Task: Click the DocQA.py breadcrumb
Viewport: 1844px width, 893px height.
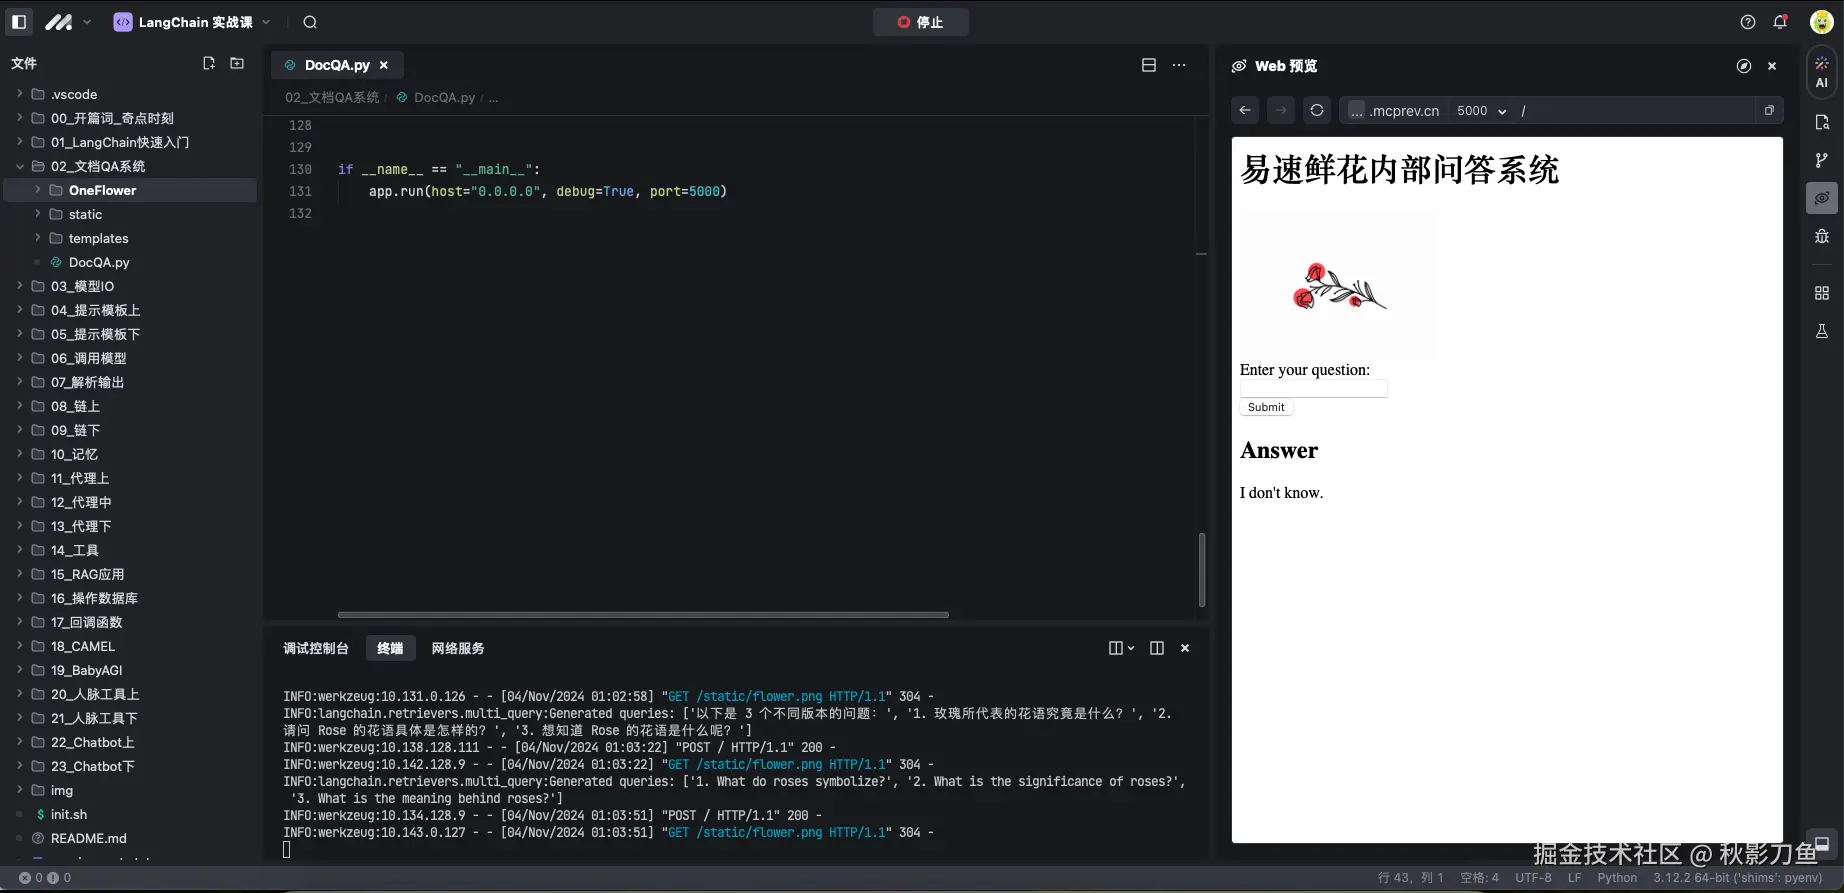Action: coord(444,97)
